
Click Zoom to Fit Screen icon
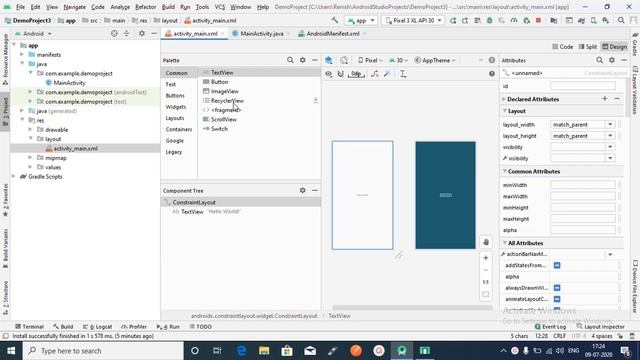[x=486, y=294]
